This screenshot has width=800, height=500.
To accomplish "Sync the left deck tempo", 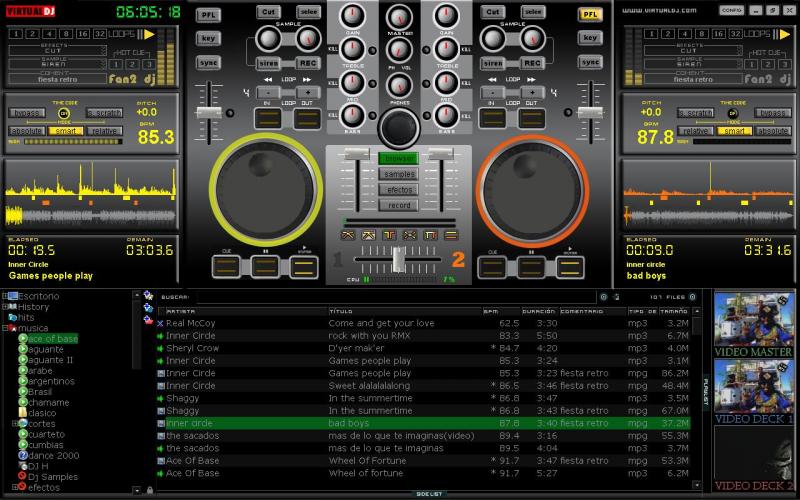I will click(x=208, y=63).
